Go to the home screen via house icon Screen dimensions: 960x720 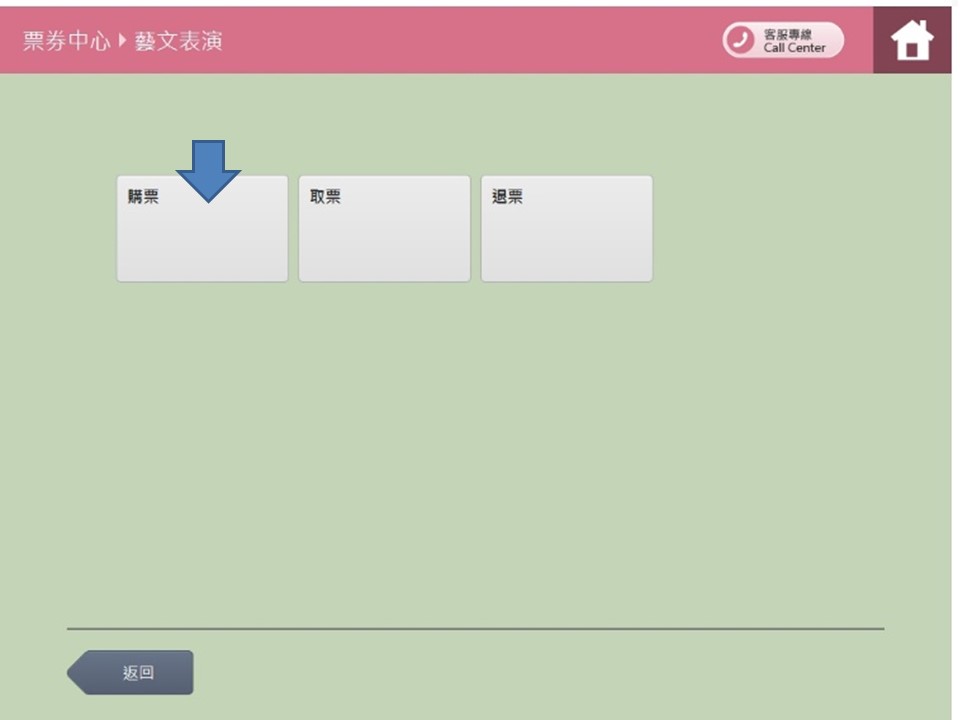pos(912,41)
